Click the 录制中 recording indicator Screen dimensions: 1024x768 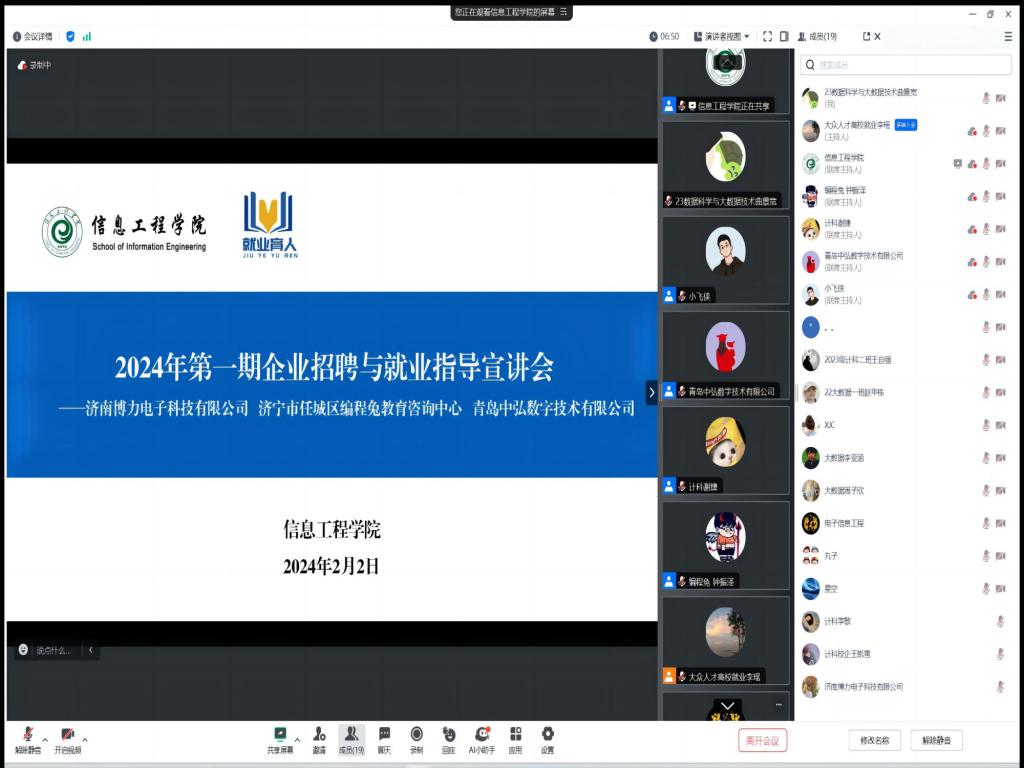[34, 65]
